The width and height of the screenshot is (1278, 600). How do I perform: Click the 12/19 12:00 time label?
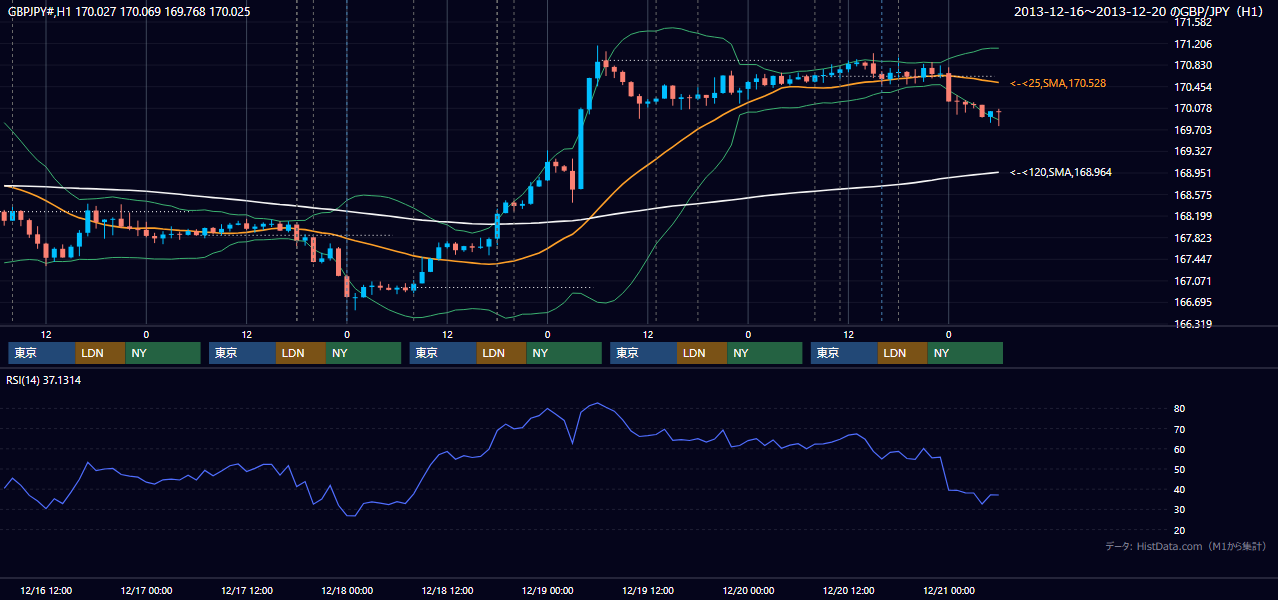[648, 590]
